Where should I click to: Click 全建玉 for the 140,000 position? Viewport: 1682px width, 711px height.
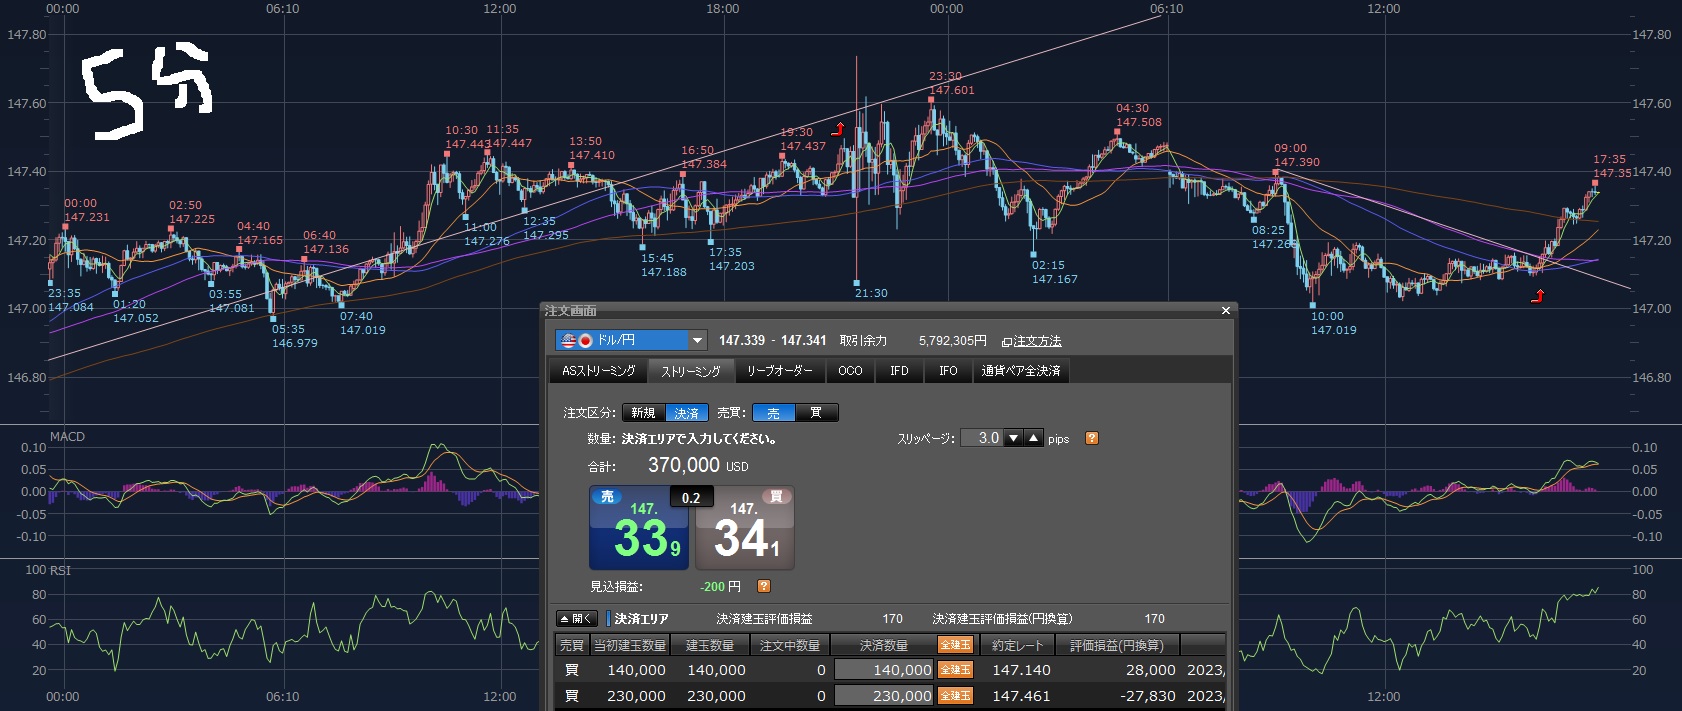point(955,670)
